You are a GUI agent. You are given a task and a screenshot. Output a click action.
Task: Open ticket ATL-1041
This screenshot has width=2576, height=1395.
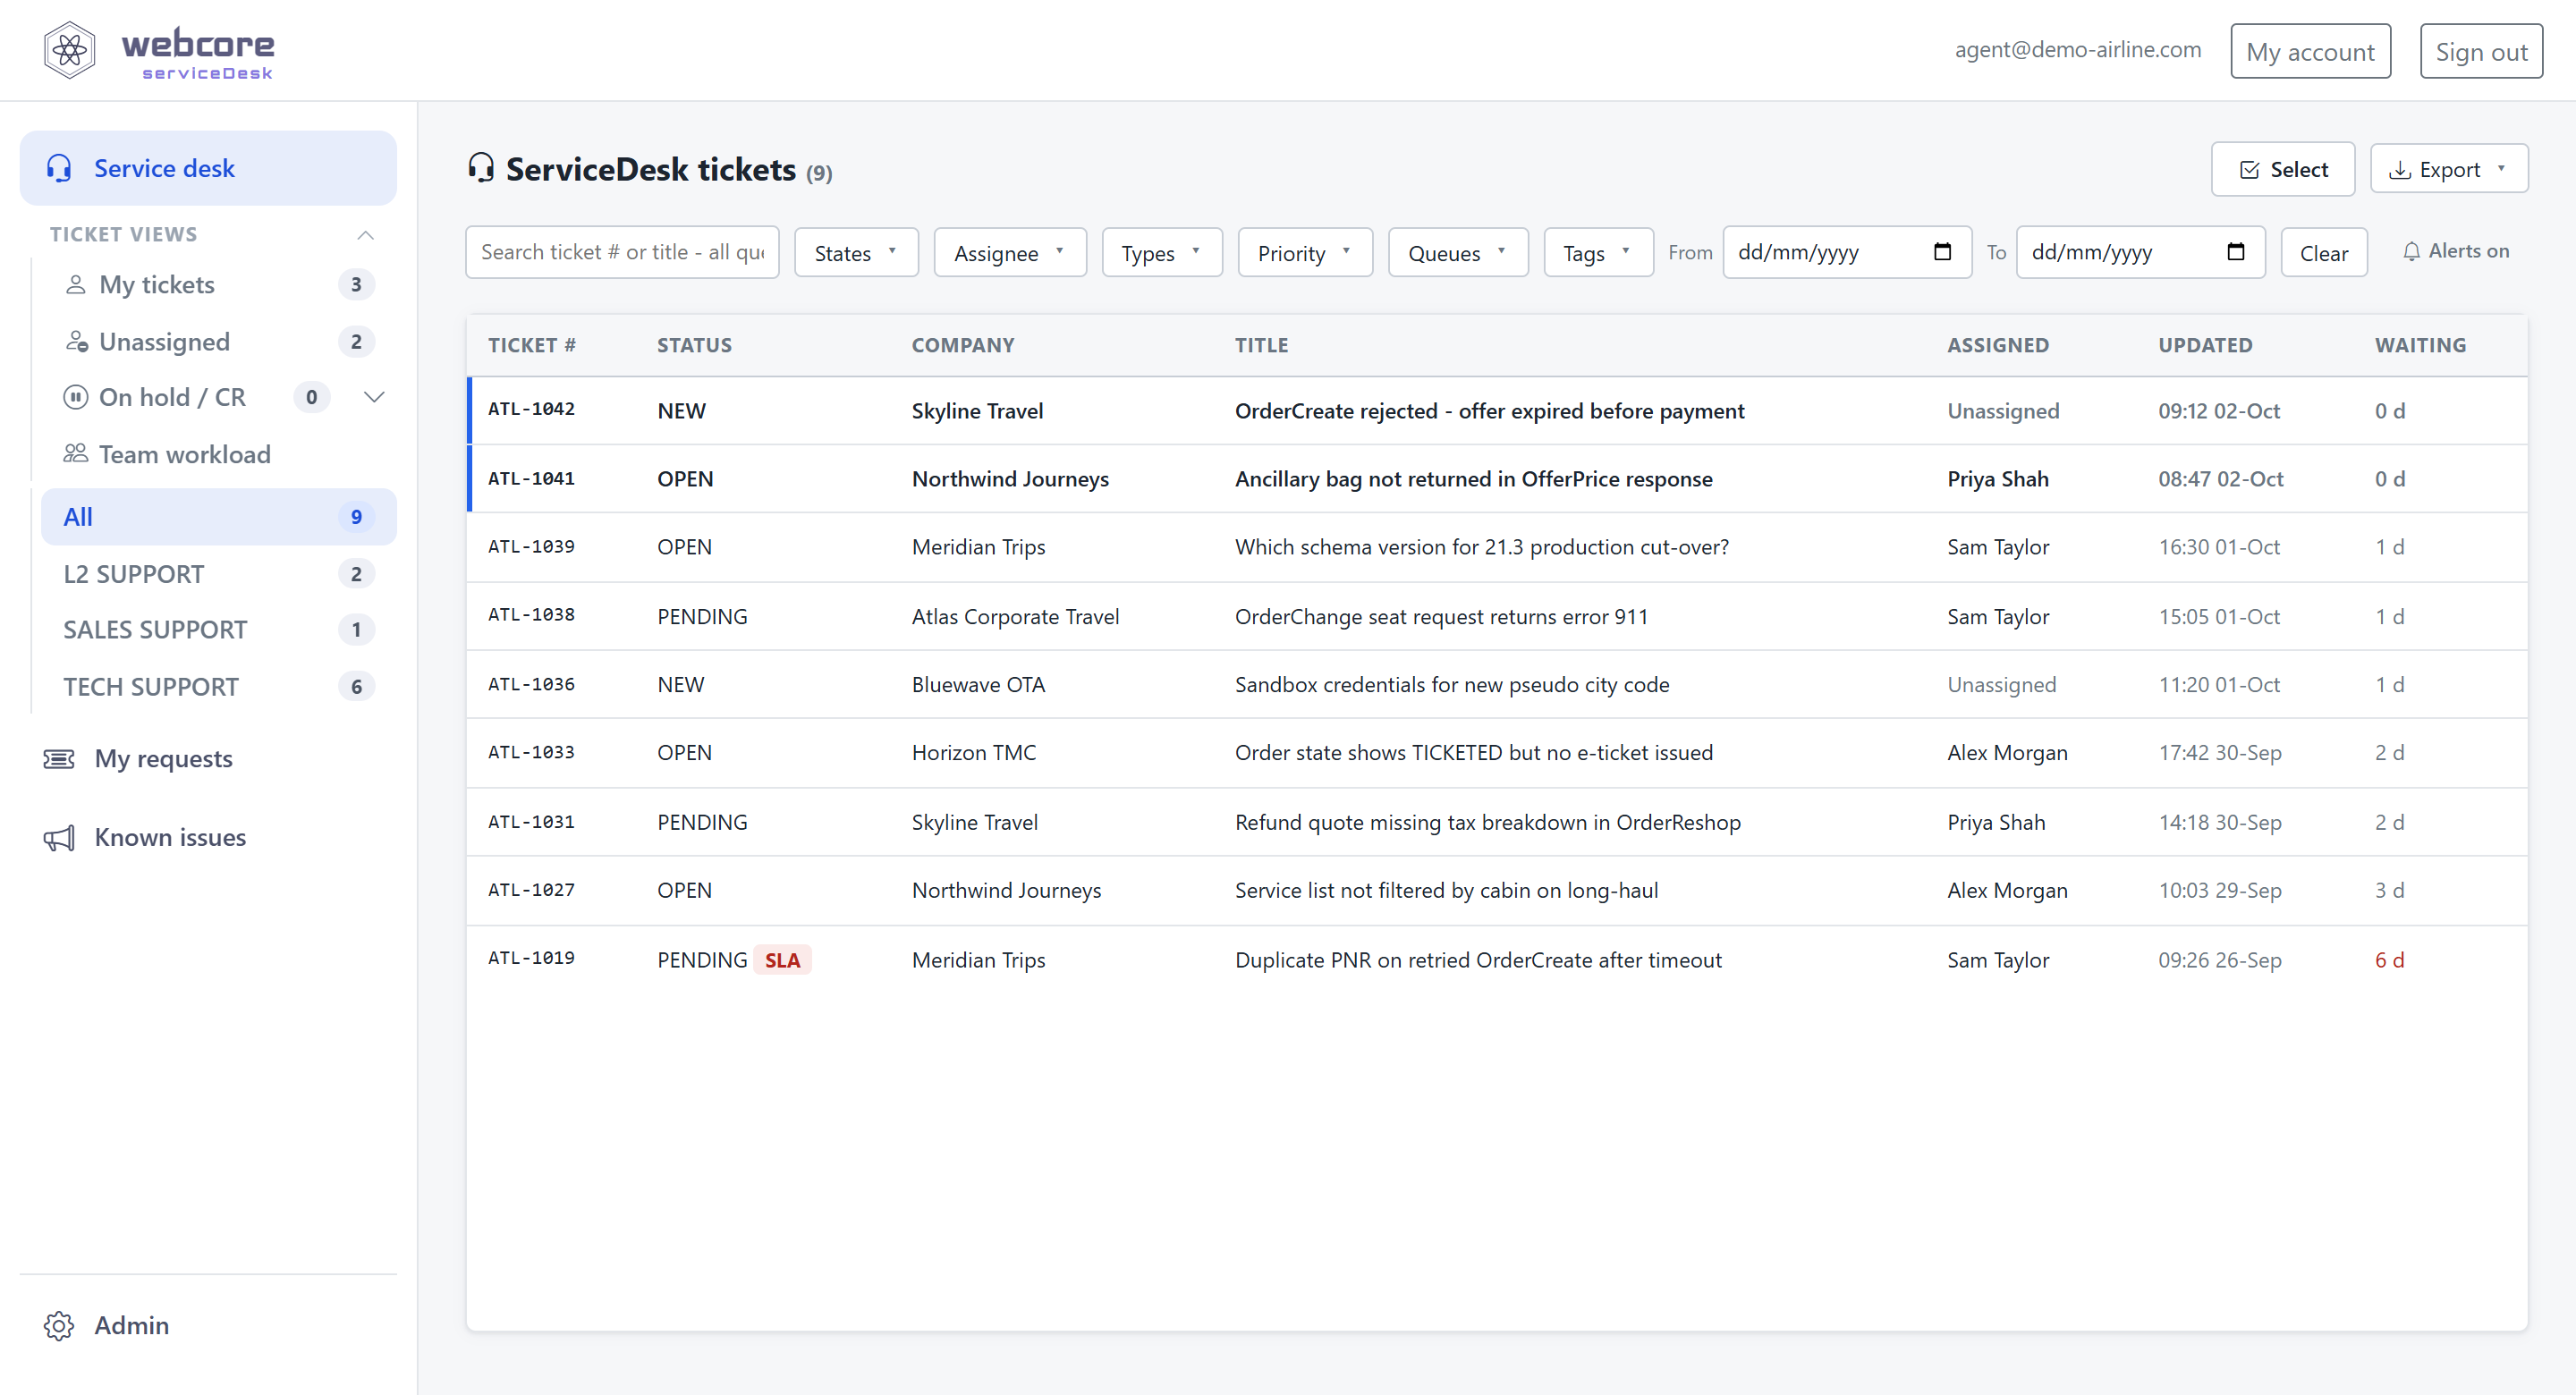[x=1497, y=479]
